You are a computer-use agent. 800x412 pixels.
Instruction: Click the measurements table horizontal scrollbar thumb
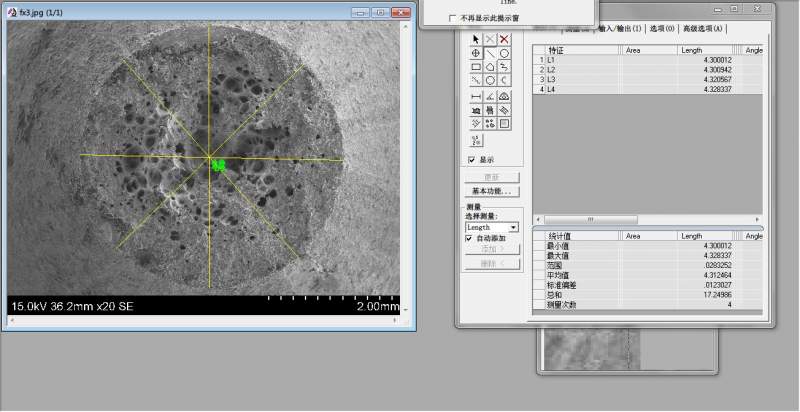(x=591, y=219)
